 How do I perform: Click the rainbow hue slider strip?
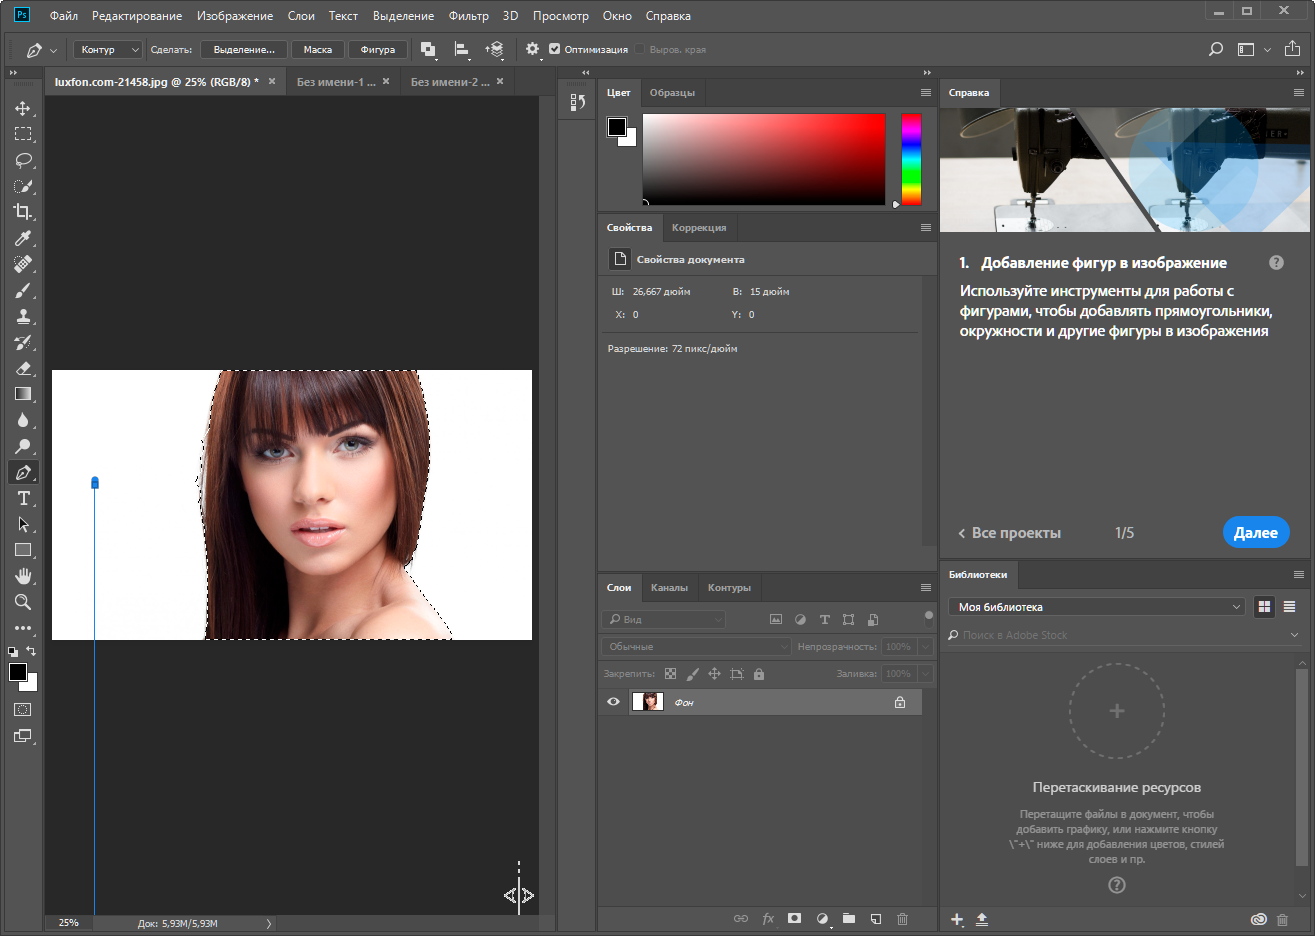click(911, 158)
